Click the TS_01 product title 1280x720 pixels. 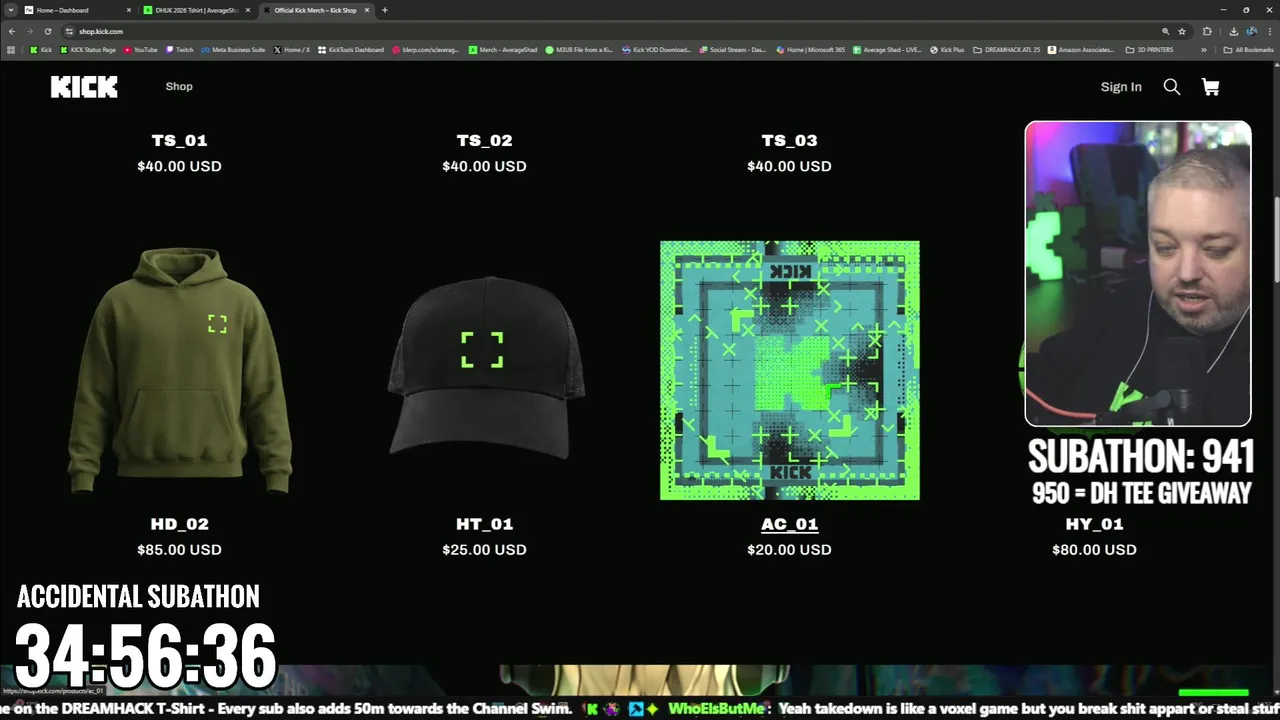click(x=180, y=141)
